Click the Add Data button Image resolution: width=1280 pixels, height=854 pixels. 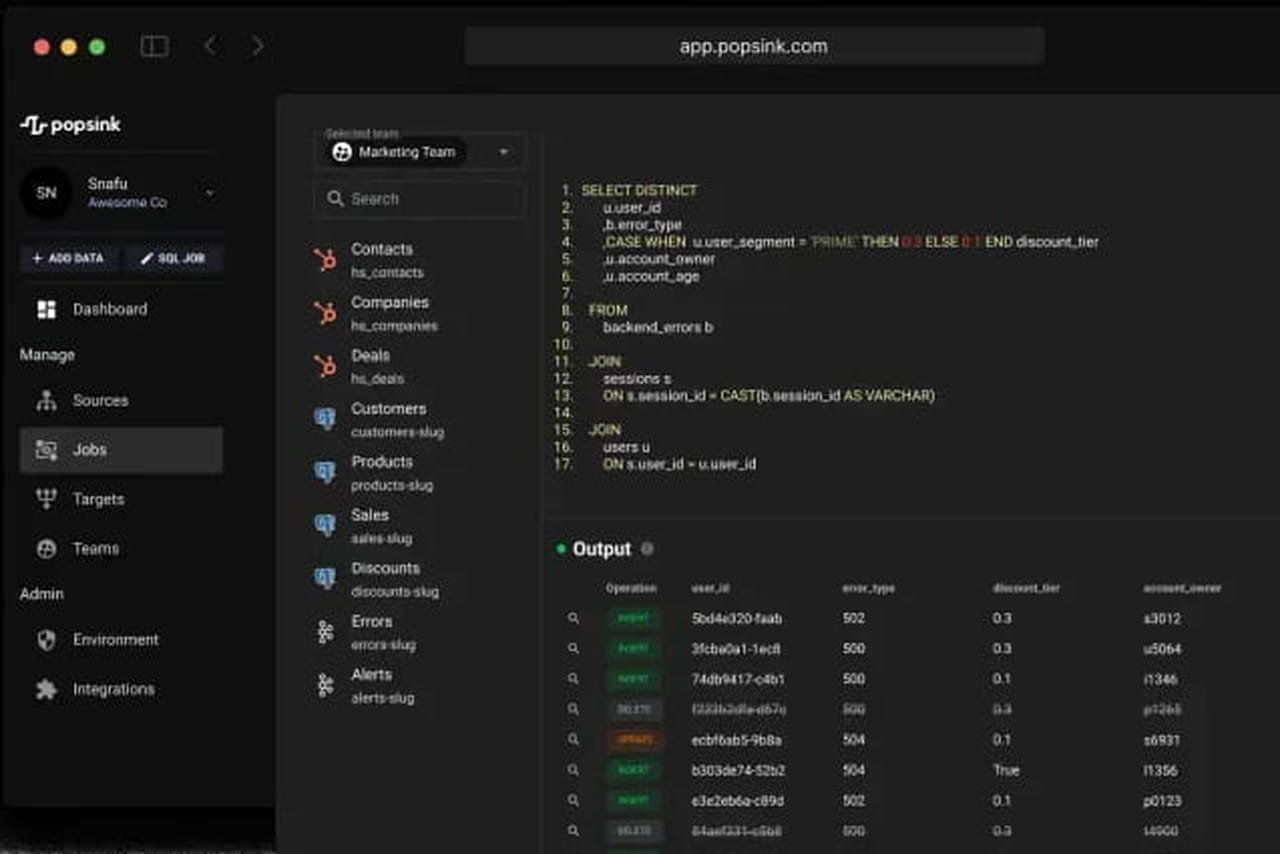[69, 258]
